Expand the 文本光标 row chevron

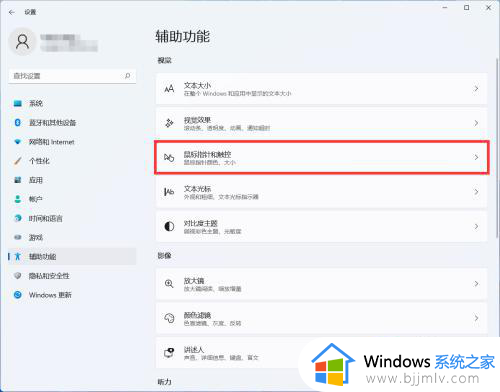pyautogui.click(x=476, y=192)
